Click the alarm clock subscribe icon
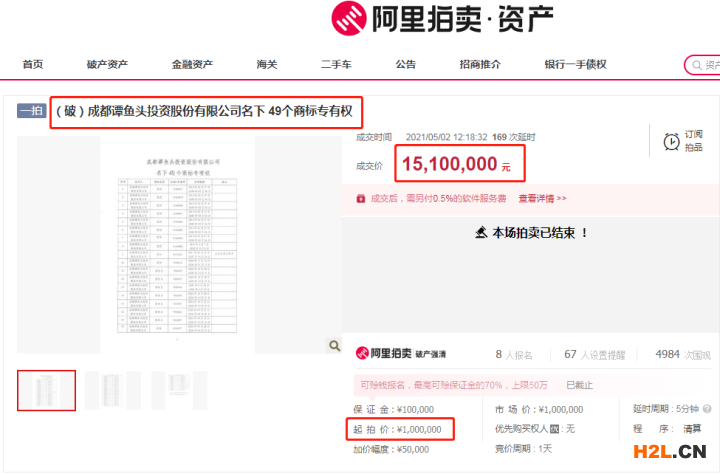Image resolution: width=720 pixels, height=474 pixels. [x=672, y=142]
